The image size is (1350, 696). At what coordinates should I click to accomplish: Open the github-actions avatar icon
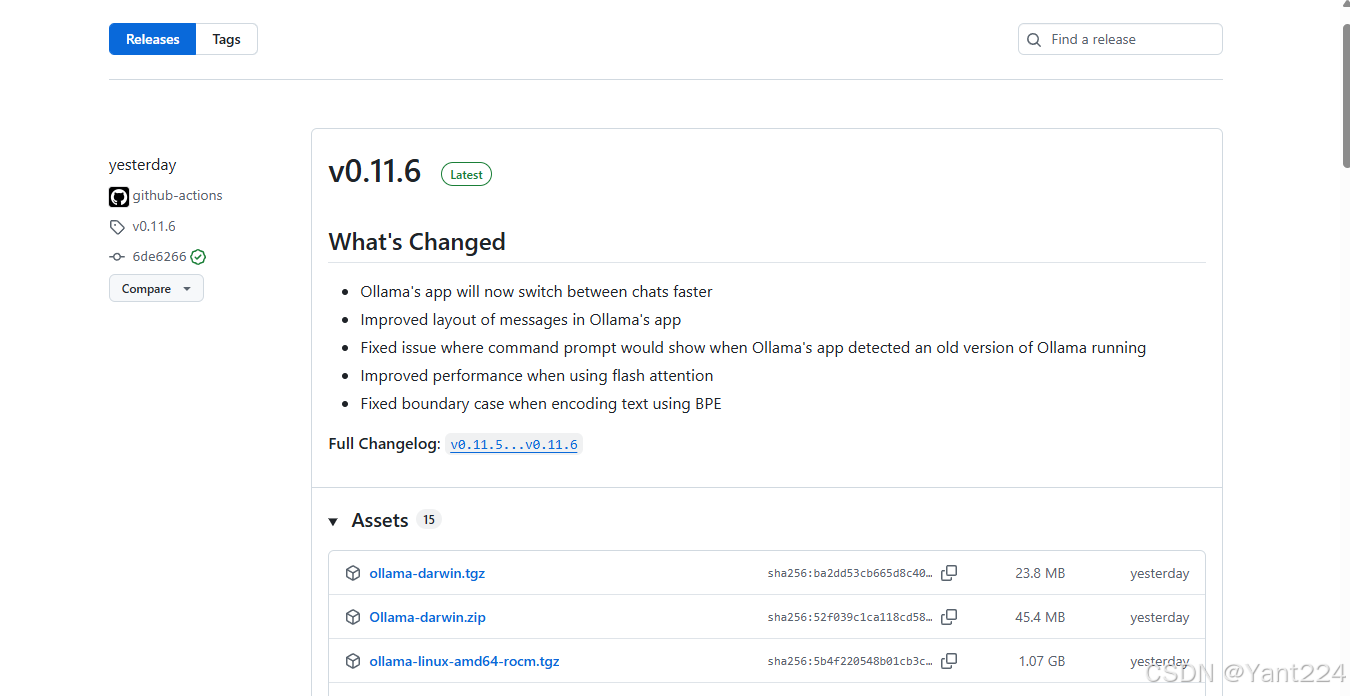(119, 197)
